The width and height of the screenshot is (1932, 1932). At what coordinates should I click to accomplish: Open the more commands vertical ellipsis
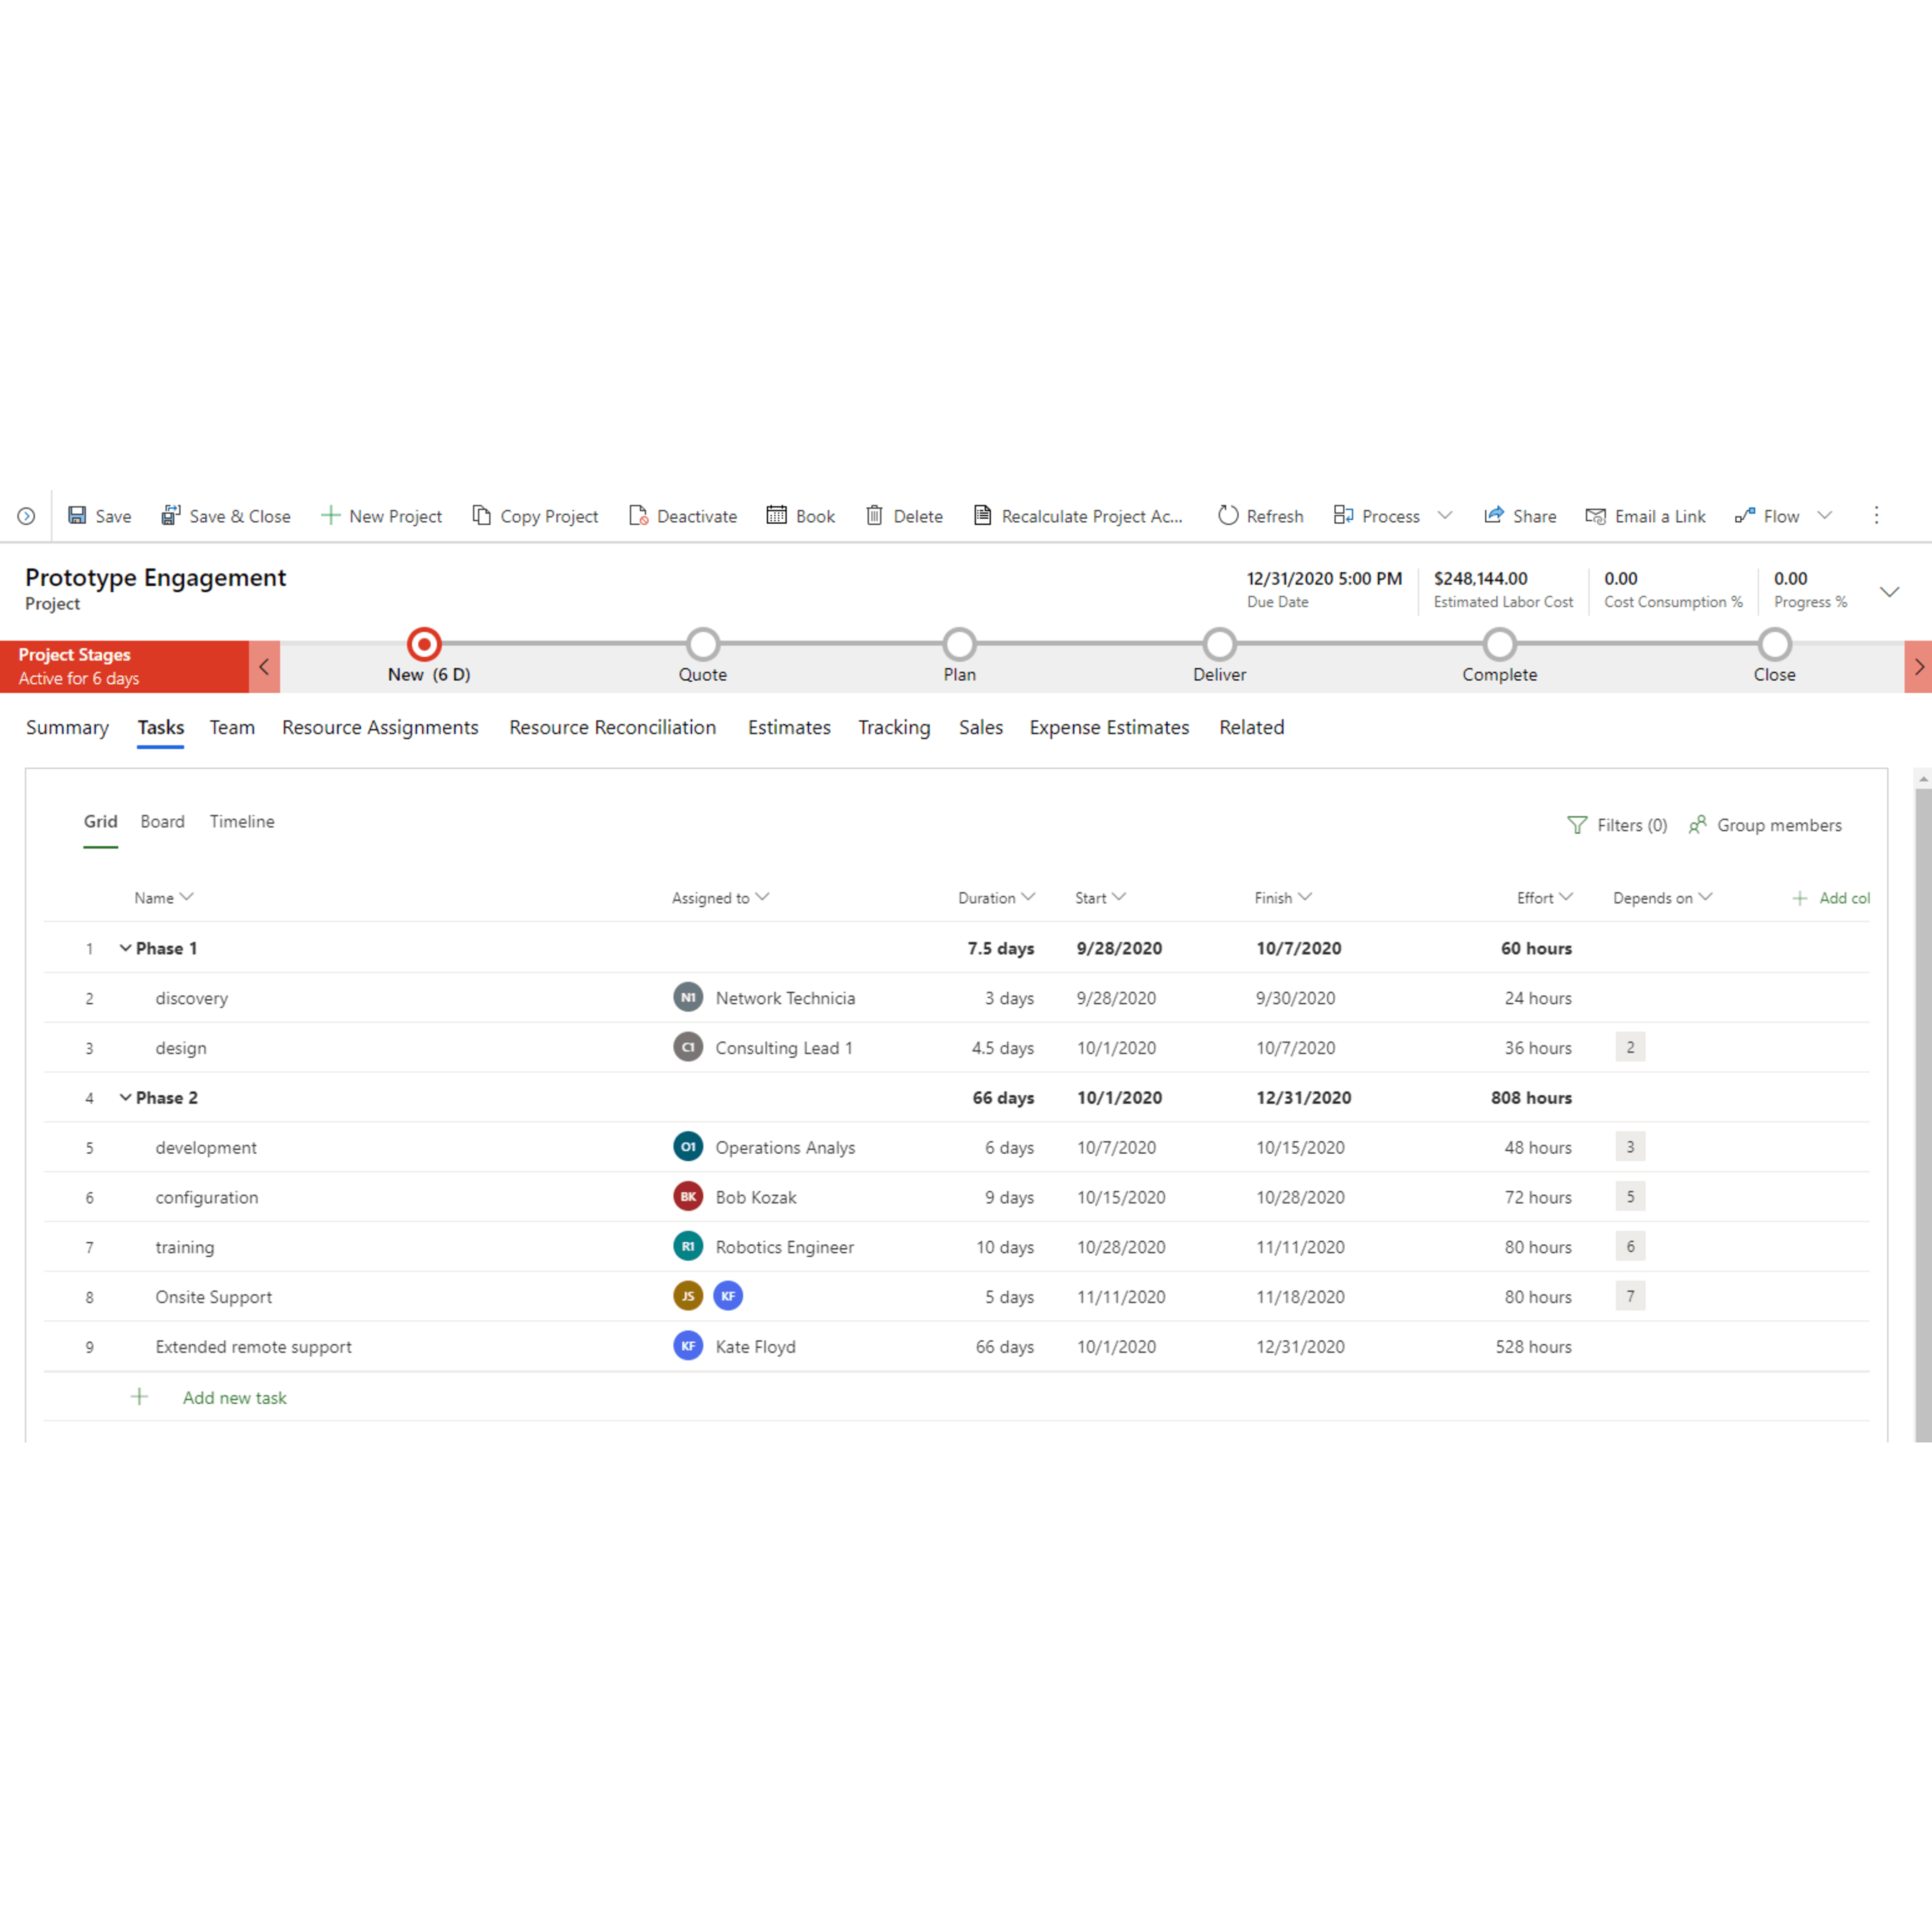(x=1876, y=515)
